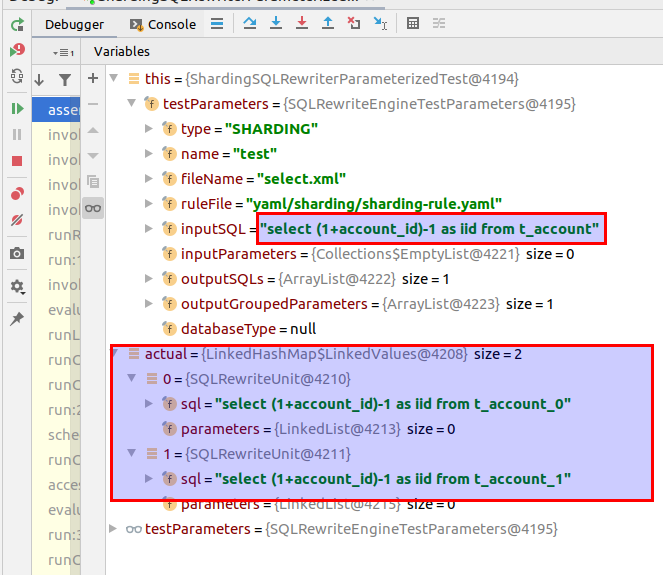Select the 'runL' stack frame
This screenshot has height=575, width=663.
(x=56, y=335)
